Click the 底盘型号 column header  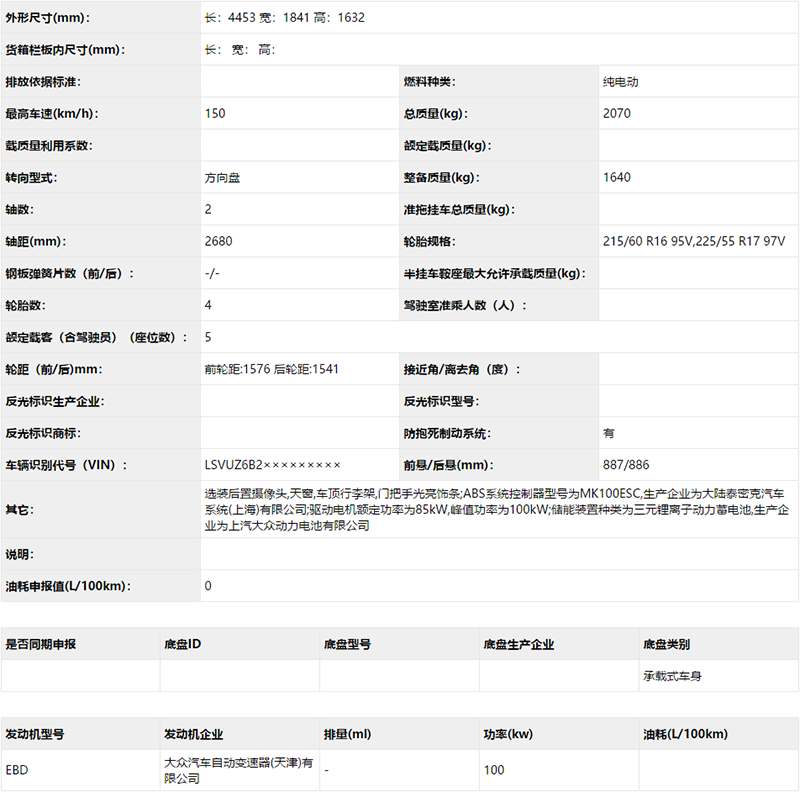tap(347, 645)
